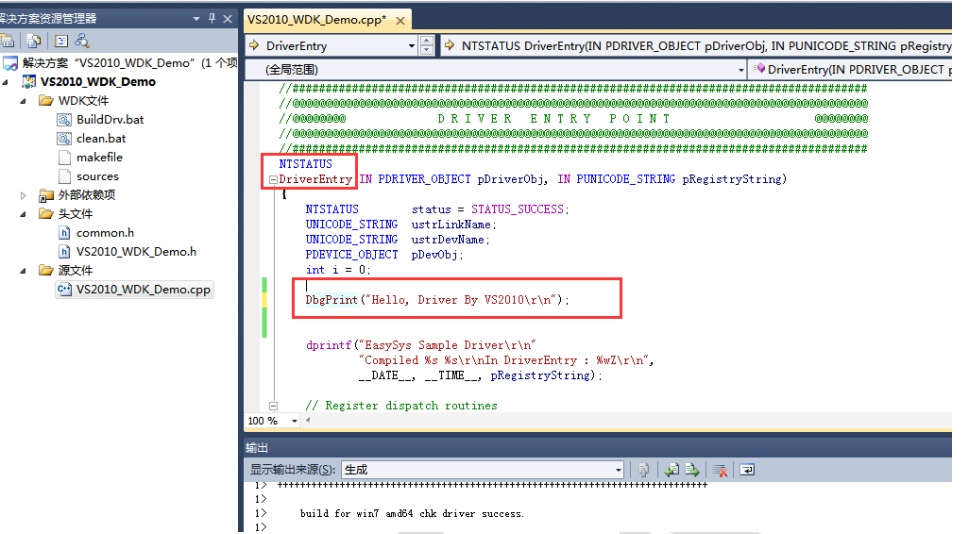Click the stepper beside DriverEntry dropdown
The image size is (971, 534).
[426, 46]
